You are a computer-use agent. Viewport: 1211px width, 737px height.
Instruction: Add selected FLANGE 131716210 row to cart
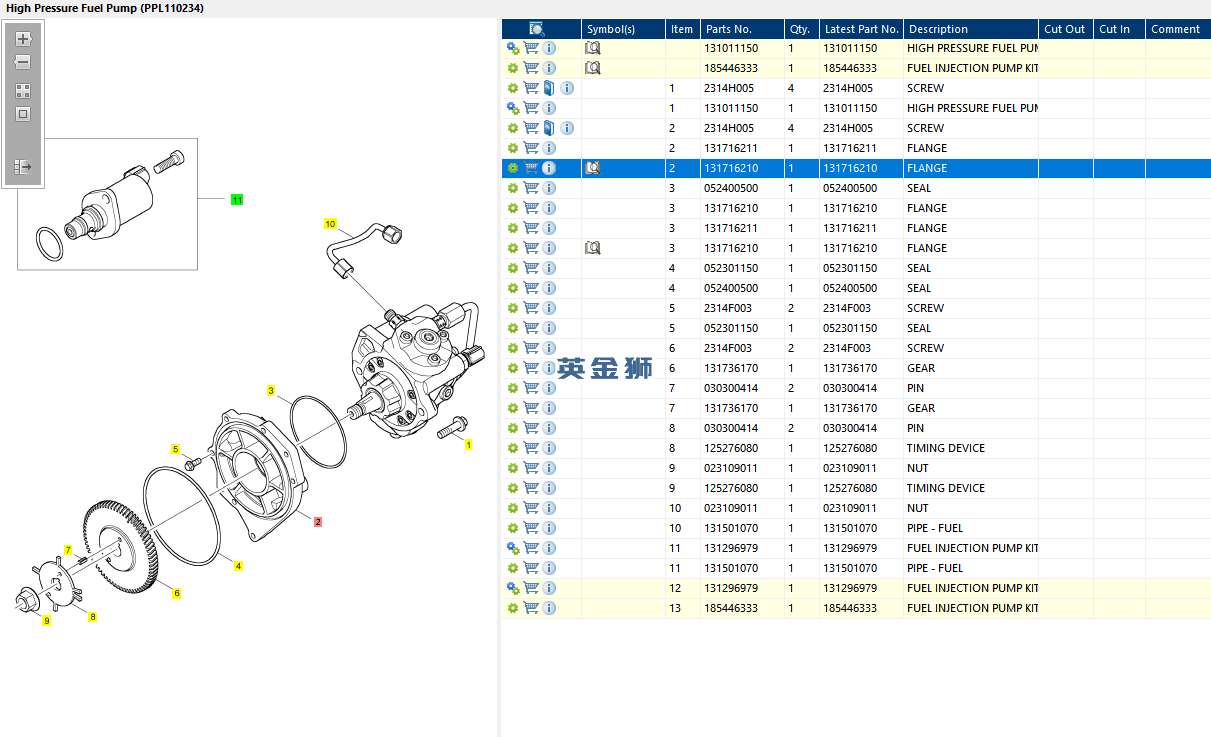531,168
